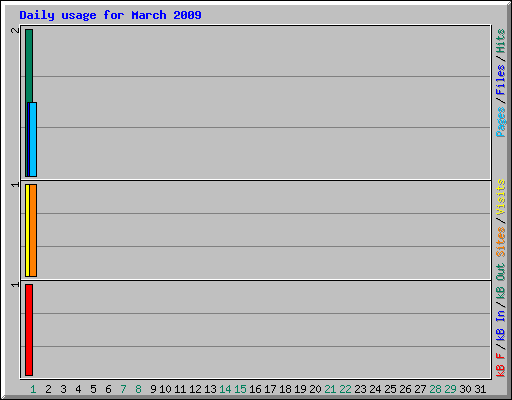Select the yellow Visits bar for day 1
This screenshot has height=400, width=512.
[27, 230]
